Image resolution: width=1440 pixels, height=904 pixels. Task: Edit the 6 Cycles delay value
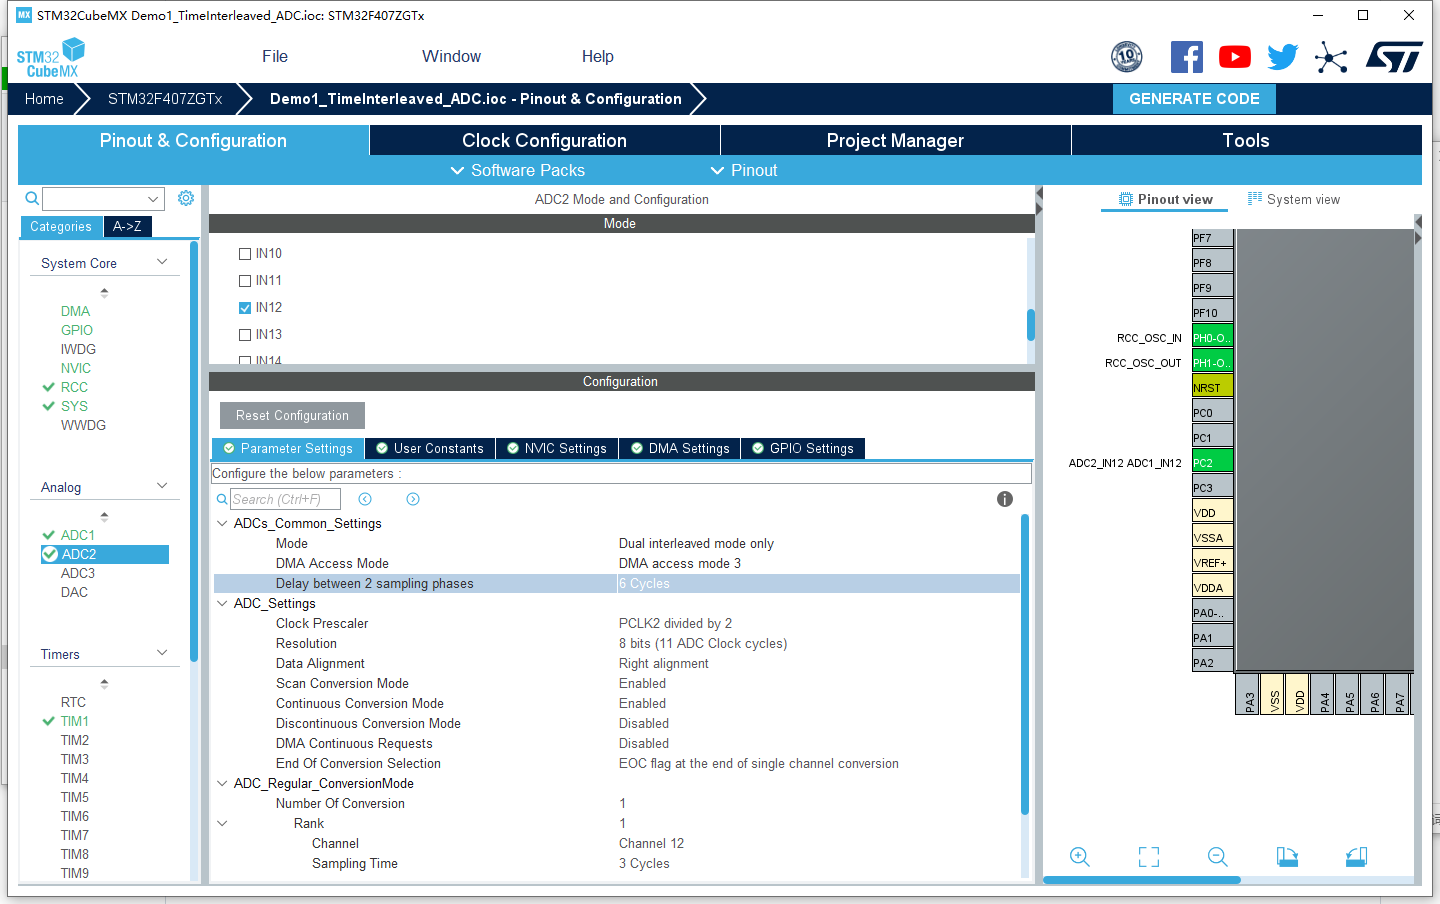(x=818, y=583)
